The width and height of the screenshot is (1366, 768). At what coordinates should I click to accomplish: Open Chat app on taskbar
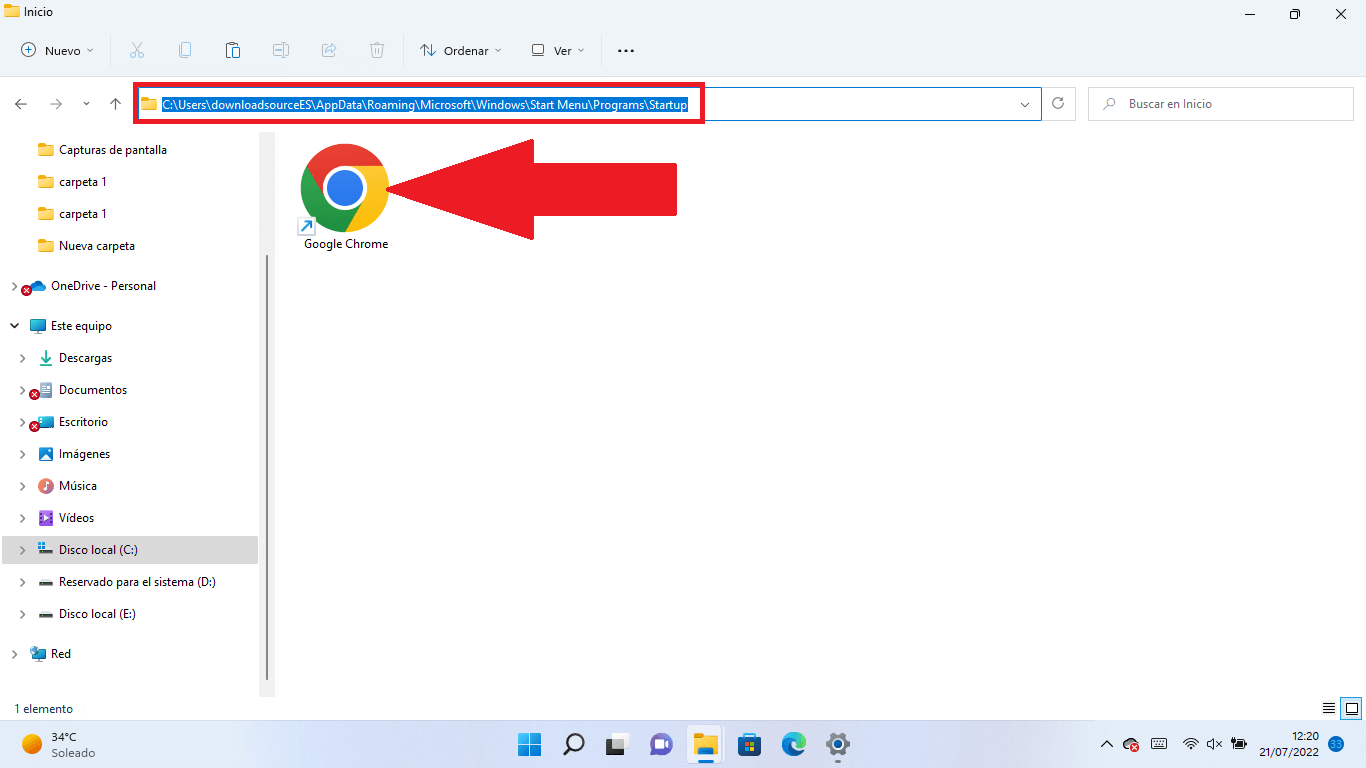tap(661, 744)
